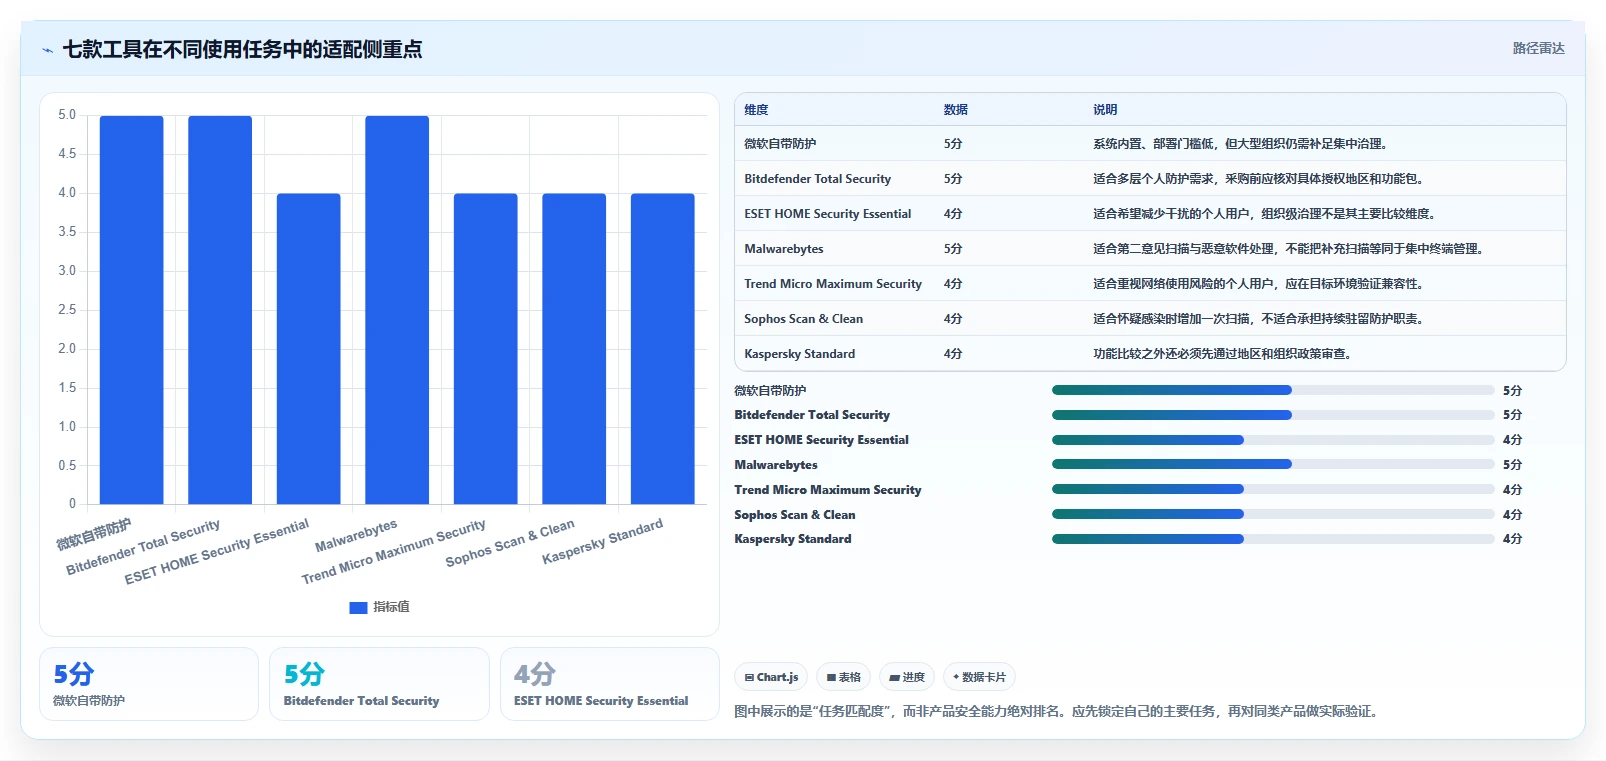Select the Bitdefender Total Security chart bar
Viewport: 1606px width, 761px height.
coord(220,310)
